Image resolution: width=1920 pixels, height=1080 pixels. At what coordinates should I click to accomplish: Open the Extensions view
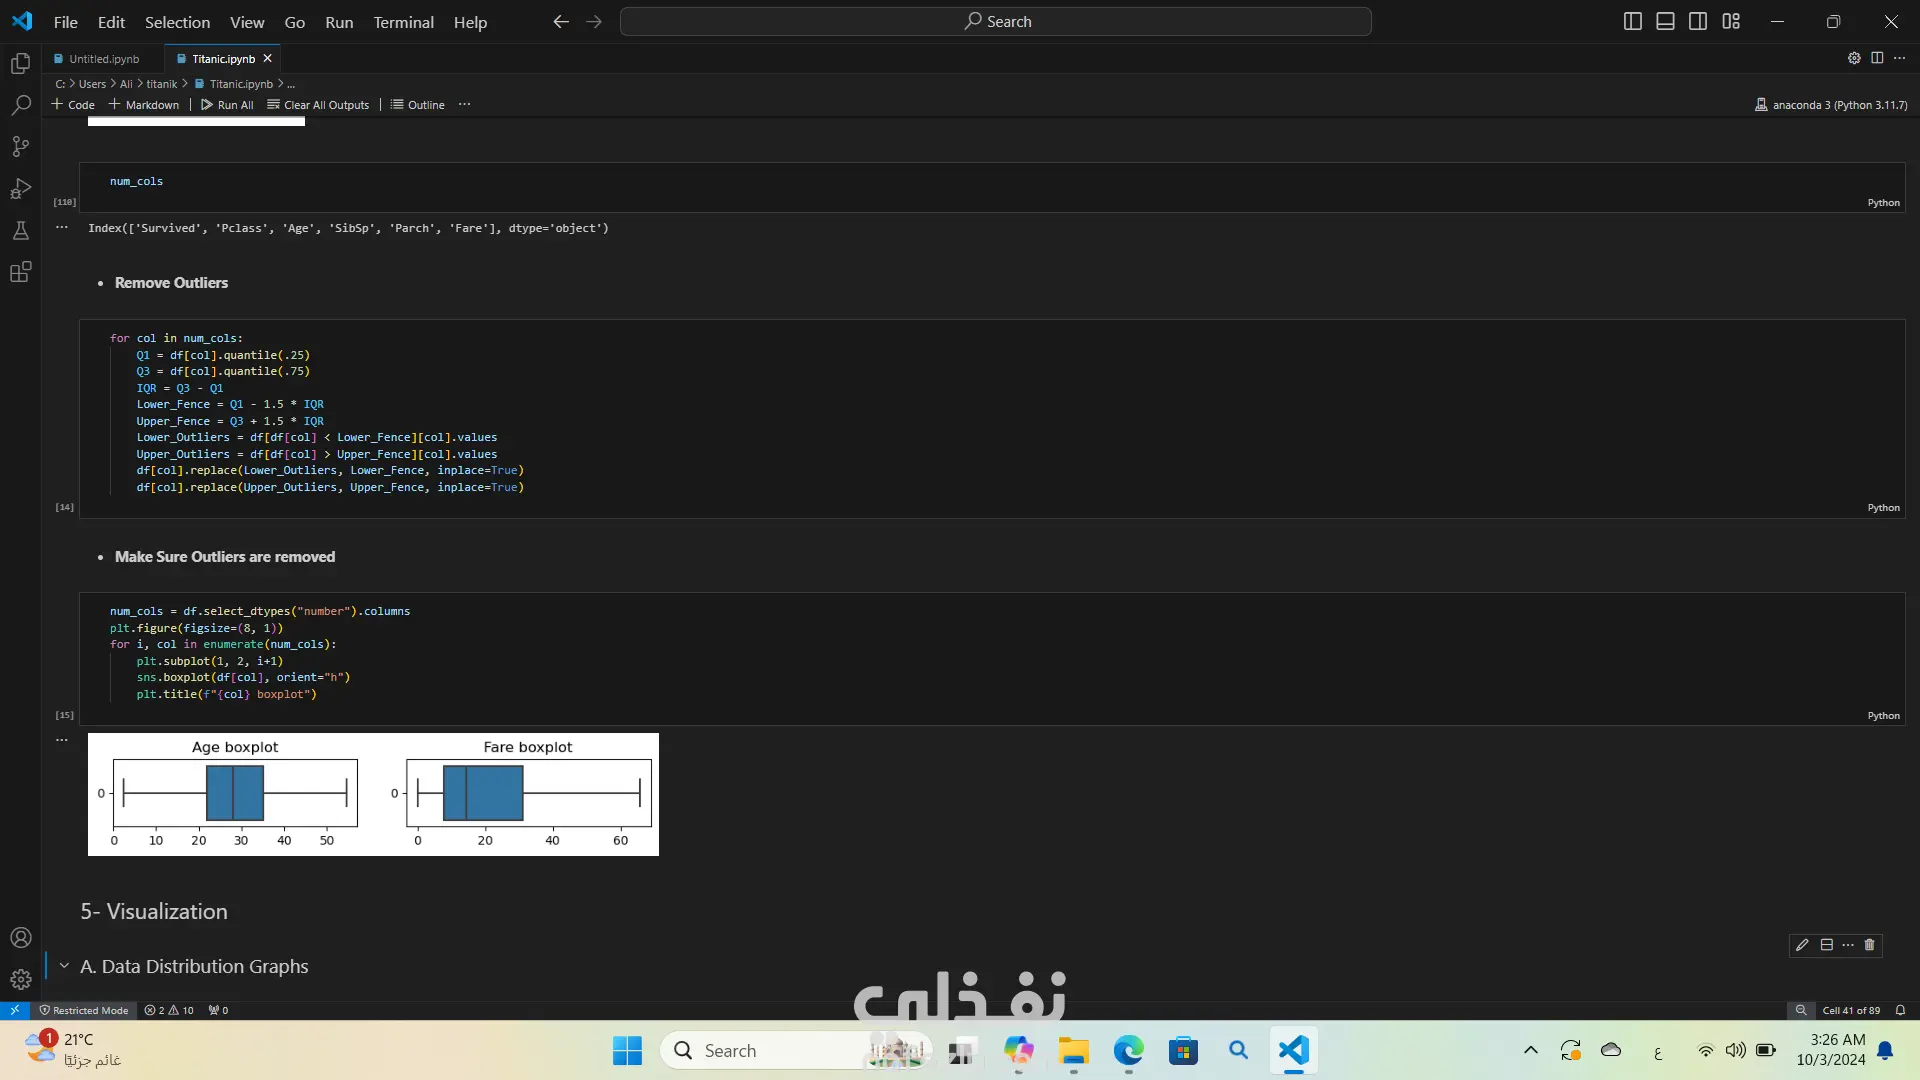click(20, 272)
